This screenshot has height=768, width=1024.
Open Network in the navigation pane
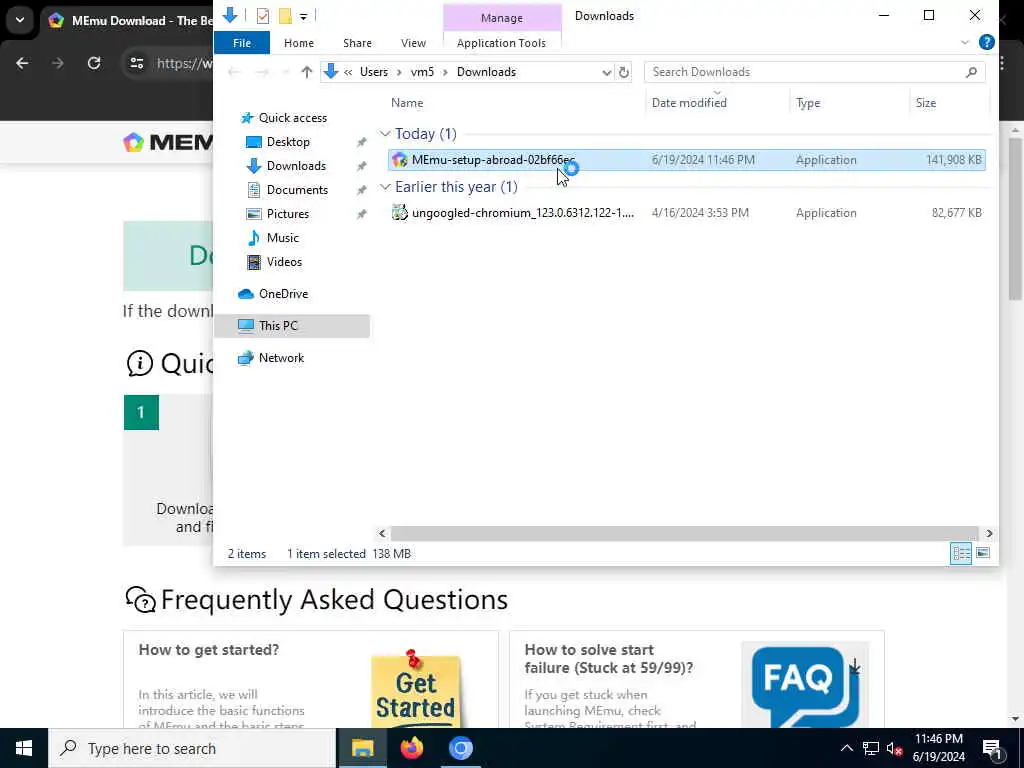point(281,358)
